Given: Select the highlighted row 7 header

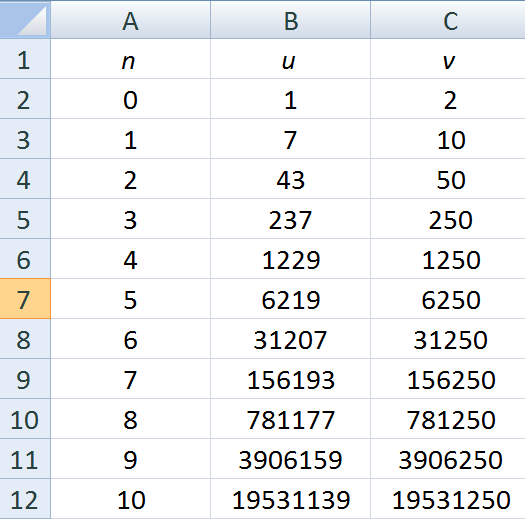Looking at the screenshot, I should click(25, 299).
